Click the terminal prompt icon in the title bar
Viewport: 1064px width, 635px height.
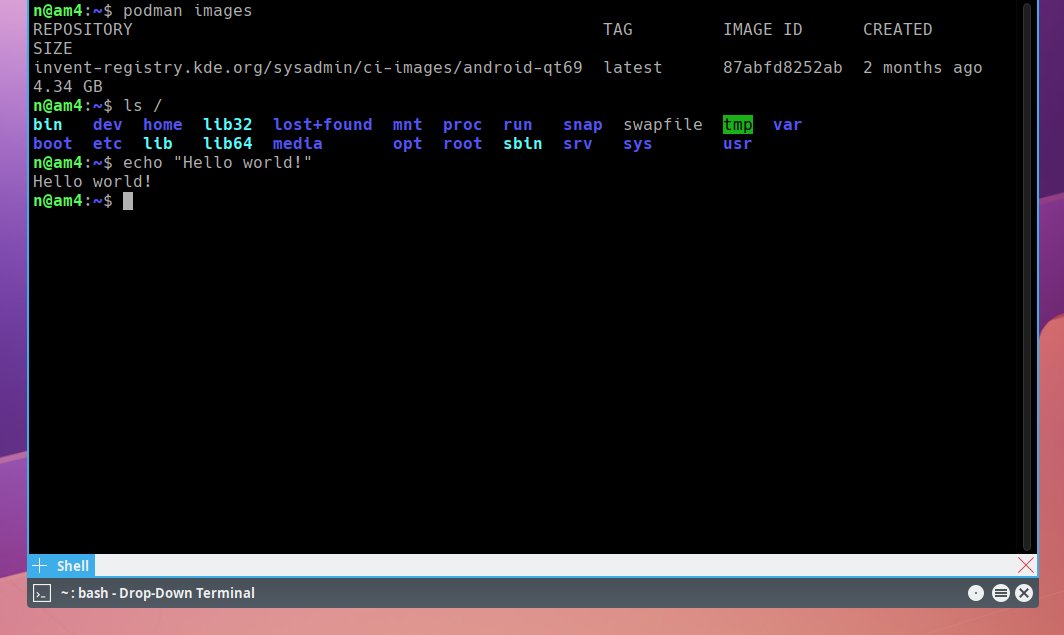[x=41, y=592]
